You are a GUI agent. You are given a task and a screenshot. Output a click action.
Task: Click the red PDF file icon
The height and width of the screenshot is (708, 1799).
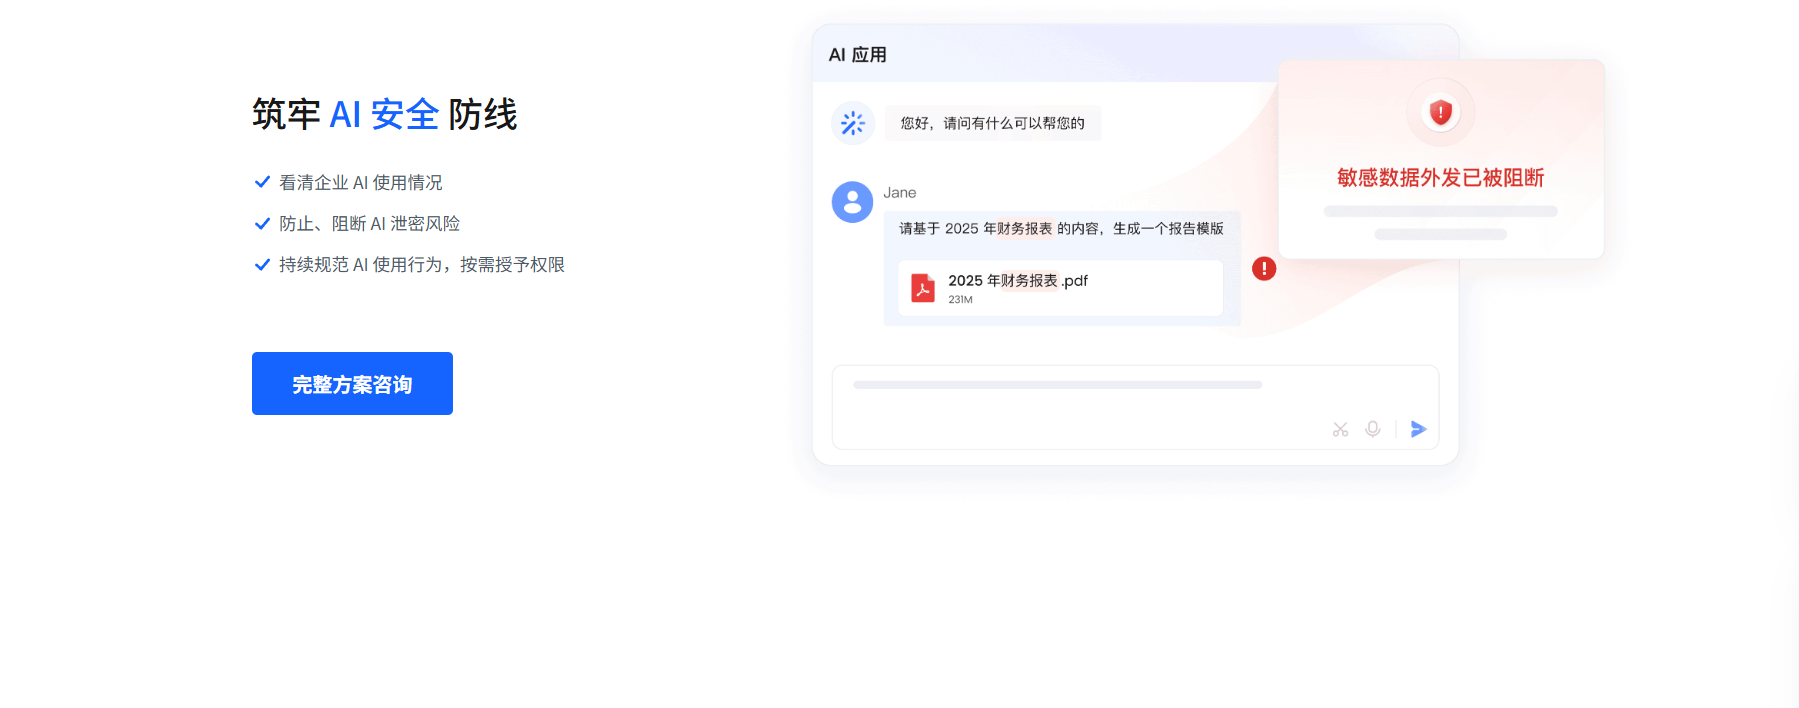coord(923,288)
